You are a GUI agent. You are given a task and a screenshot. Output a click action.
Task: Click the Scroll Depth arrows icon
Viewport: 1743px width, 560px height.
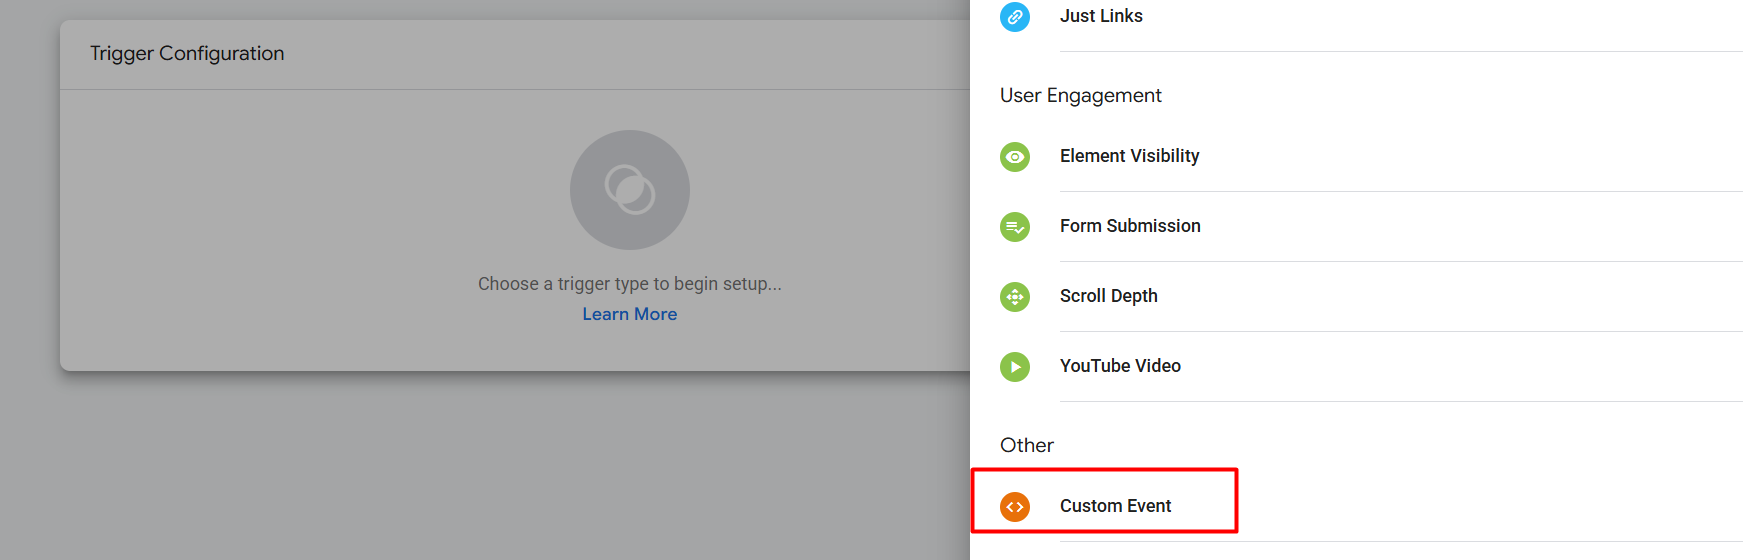pos(1014,297)
